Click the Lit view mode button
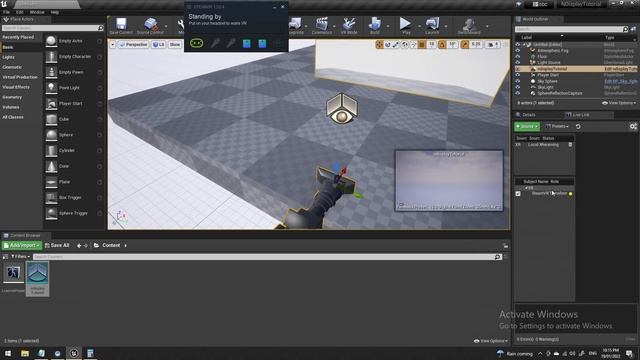Image resolution: width=640 pixels, height=360 pixels. point(158,44)
